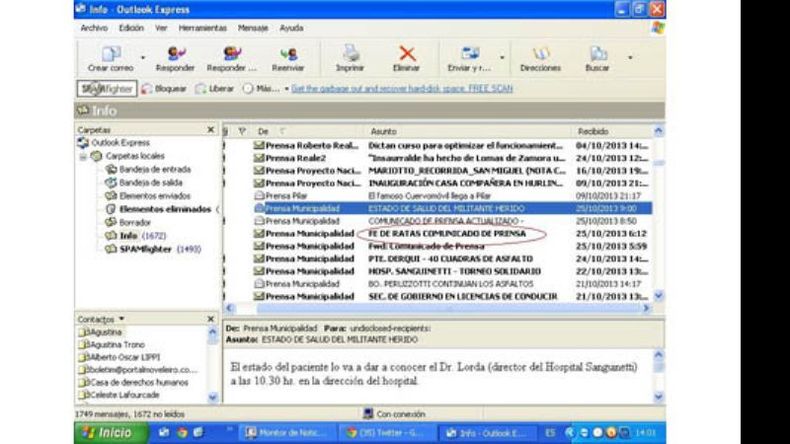Image resolution: width=790 pixels, height=444 pixels.
Task: Open Direcciones address book icon
Action: (541, 58)
